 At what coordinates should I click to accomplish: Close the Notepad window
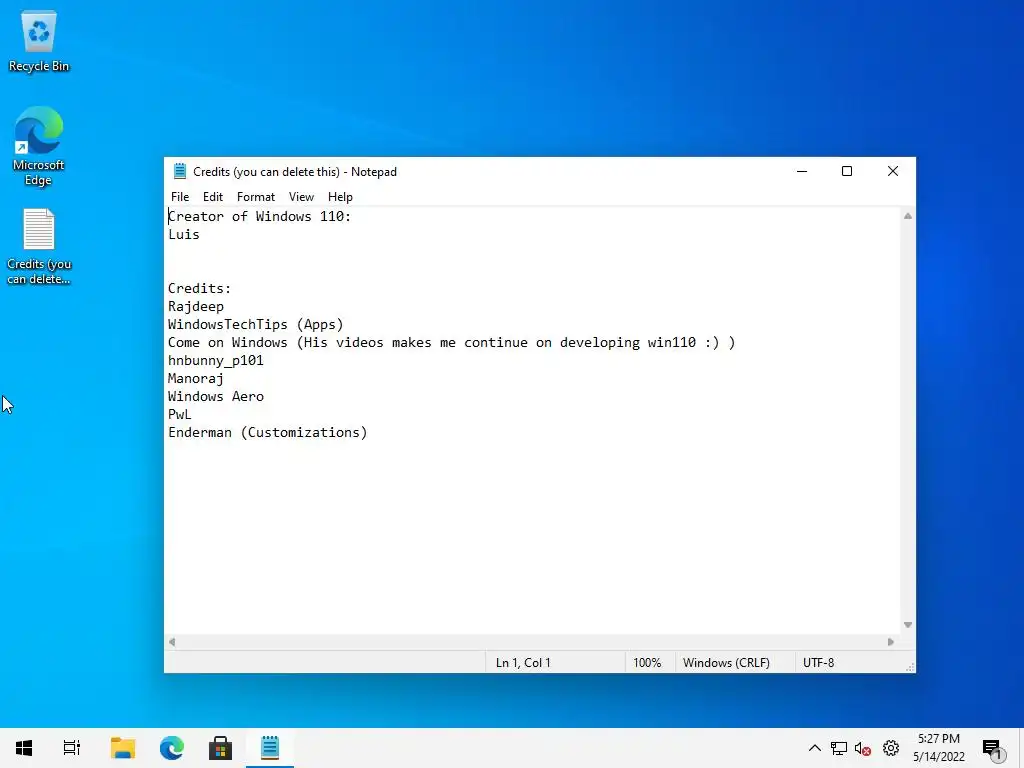893,171
